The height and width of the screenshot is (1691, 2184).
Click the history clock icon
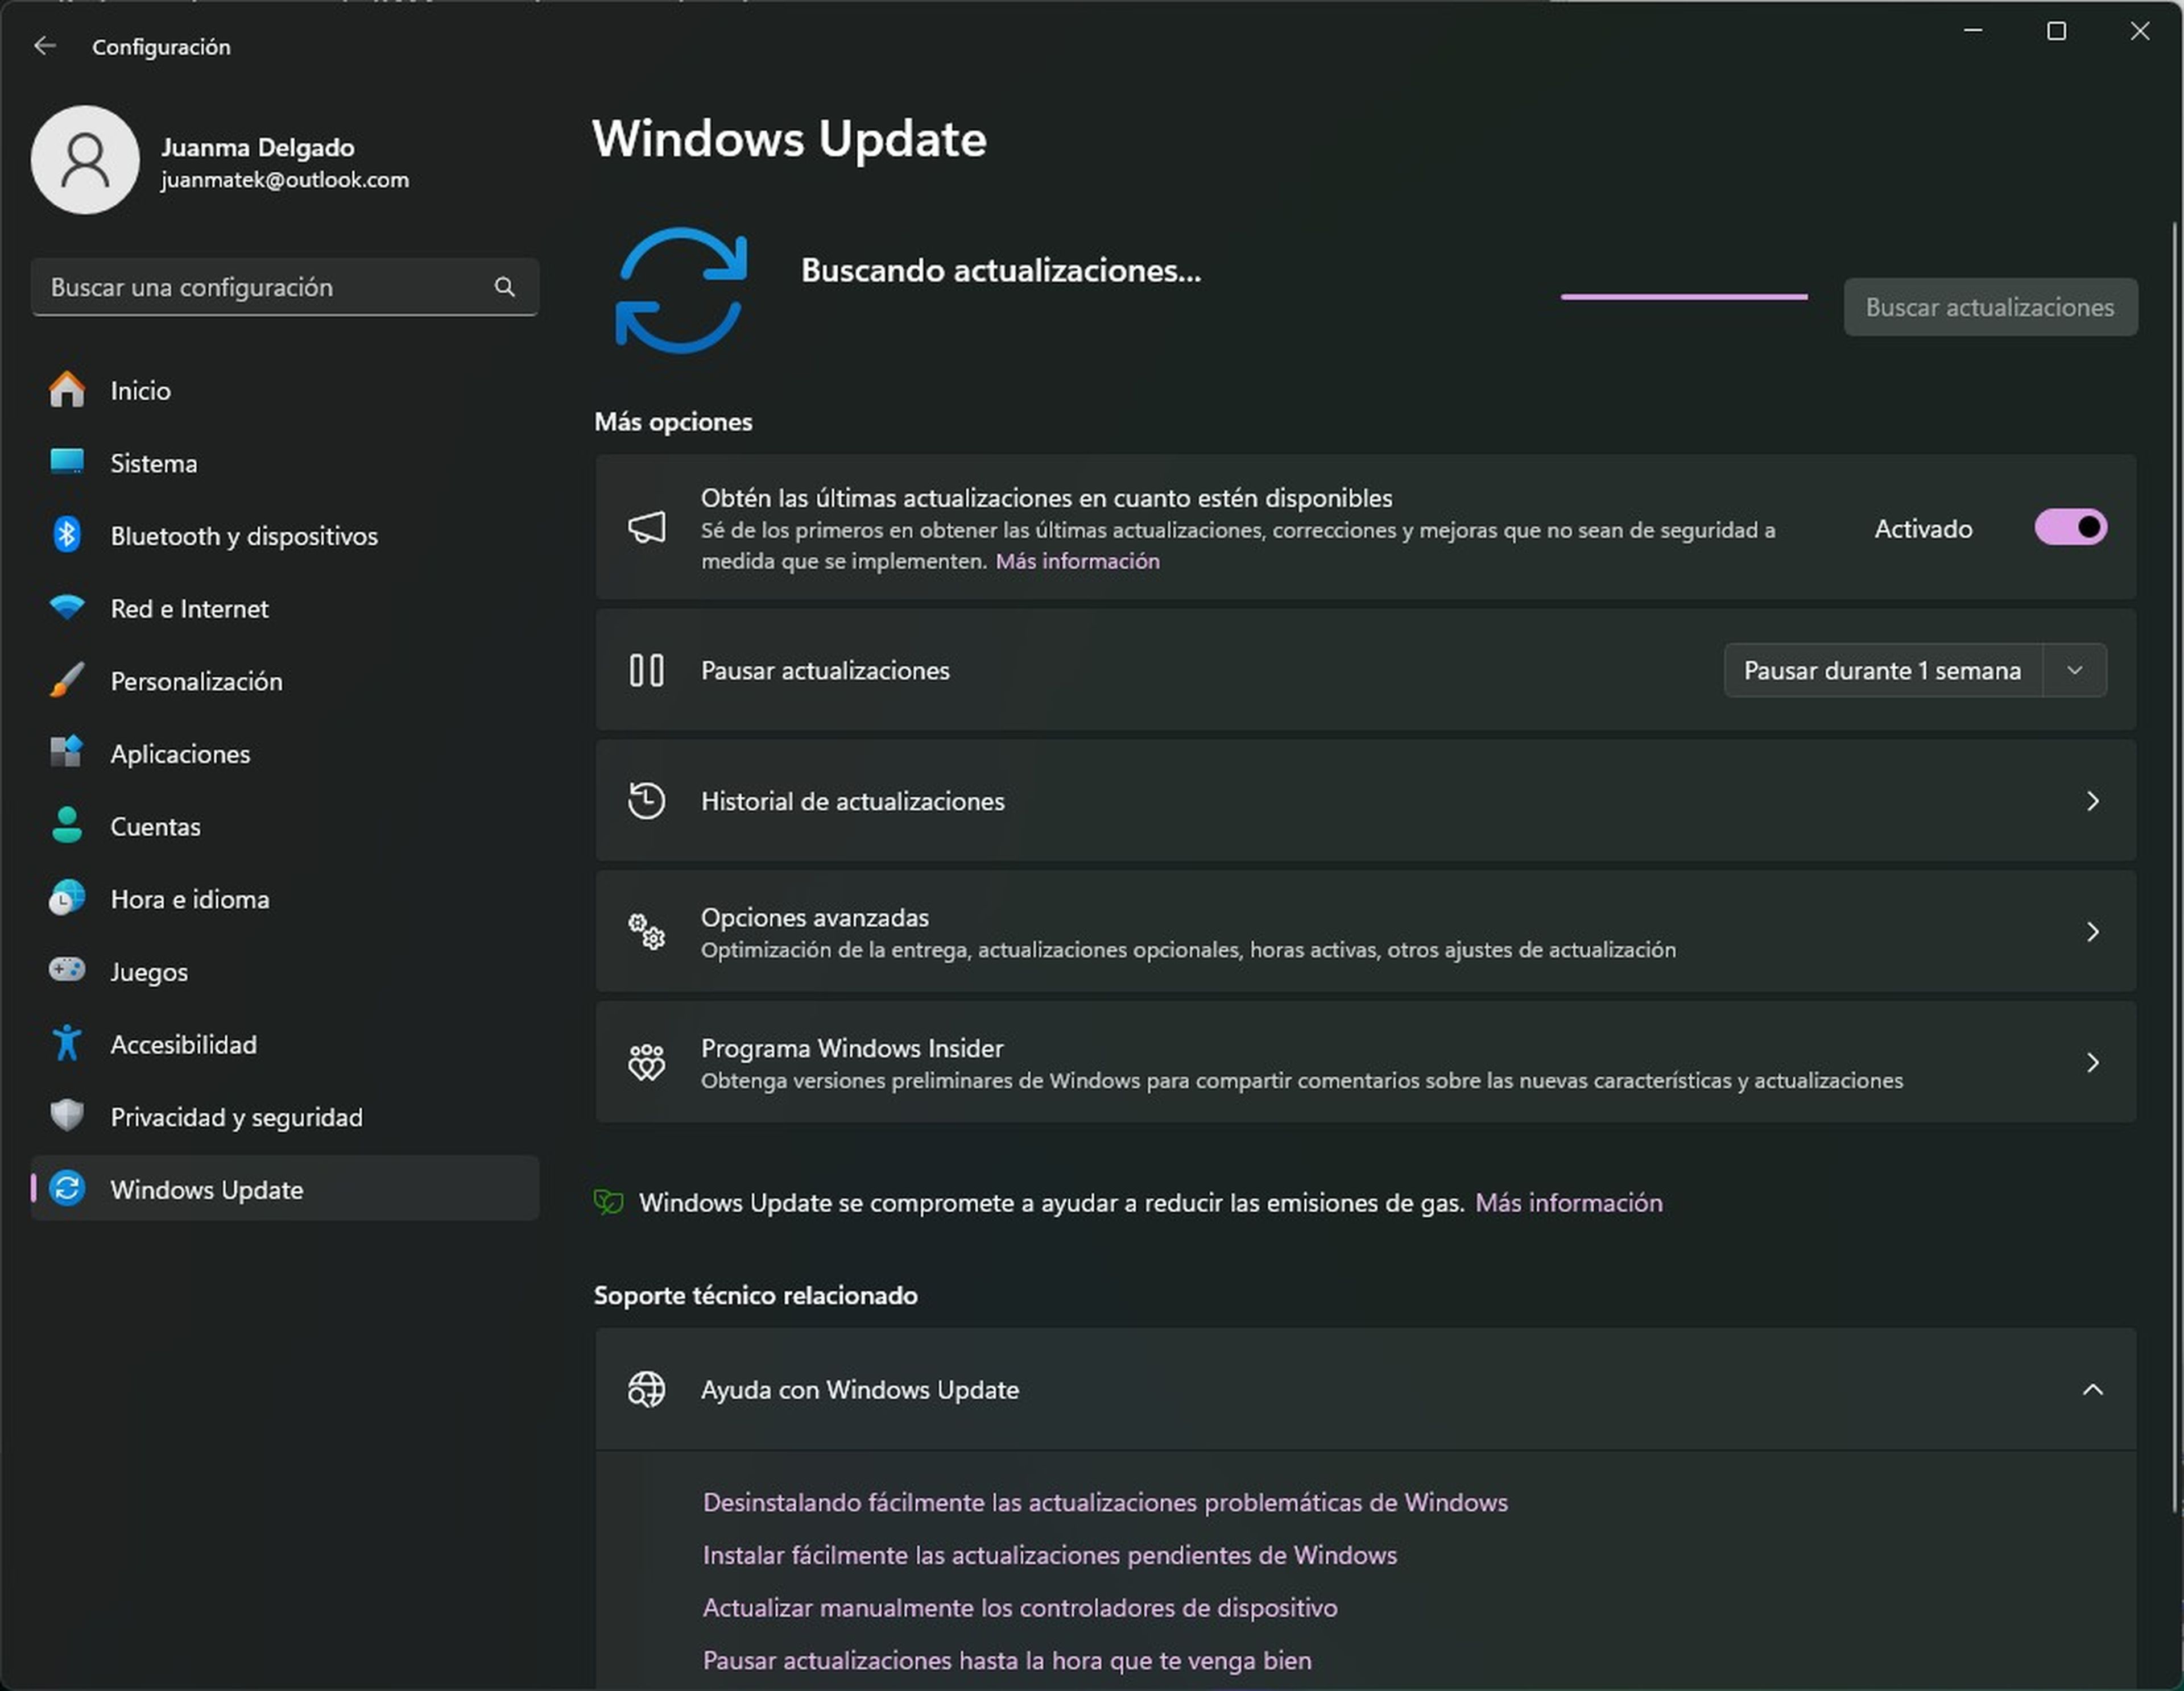[647, 800]
